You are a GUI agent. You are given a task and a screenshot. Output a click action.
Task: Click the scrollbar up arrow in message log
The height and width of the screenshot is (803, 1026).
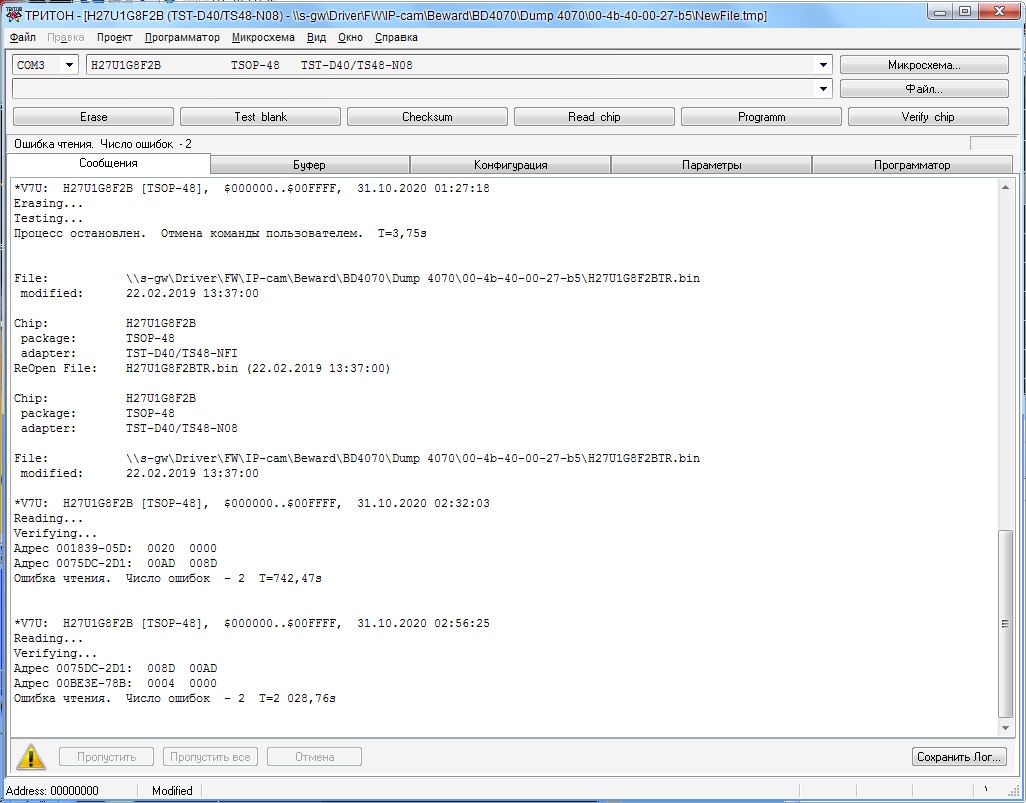point(1005,187)
